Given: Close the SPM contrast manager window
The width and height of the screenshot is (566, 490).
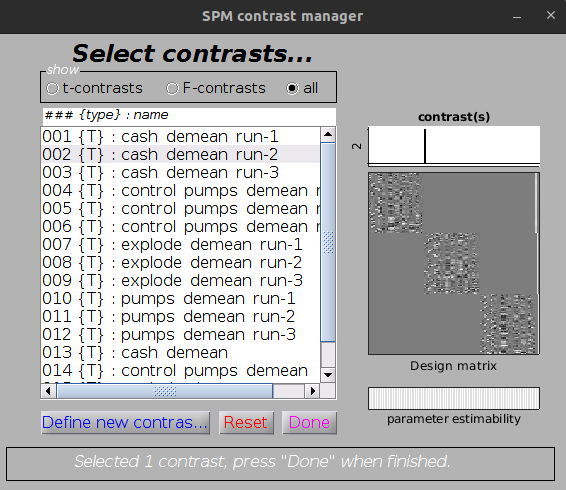Looking at the screenshot, I should coord(550,15).
